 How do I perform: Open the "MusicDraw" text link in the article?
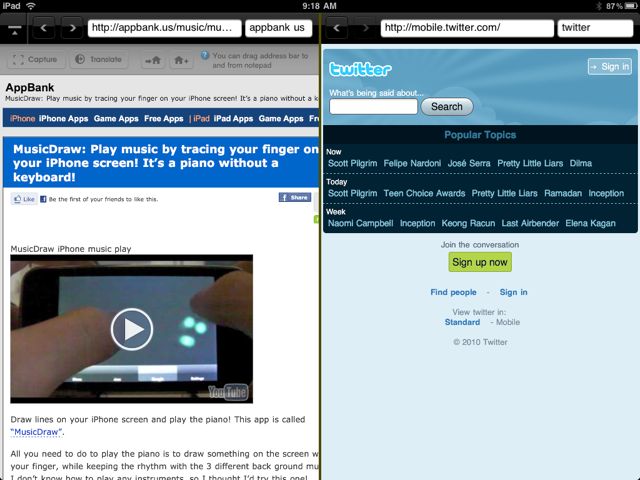[37, 432]
